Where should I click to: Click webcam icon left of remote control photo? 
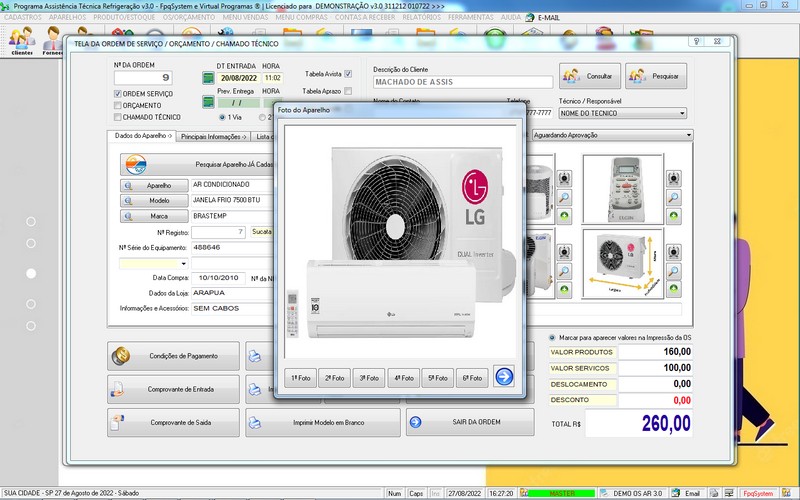[564, 178]
